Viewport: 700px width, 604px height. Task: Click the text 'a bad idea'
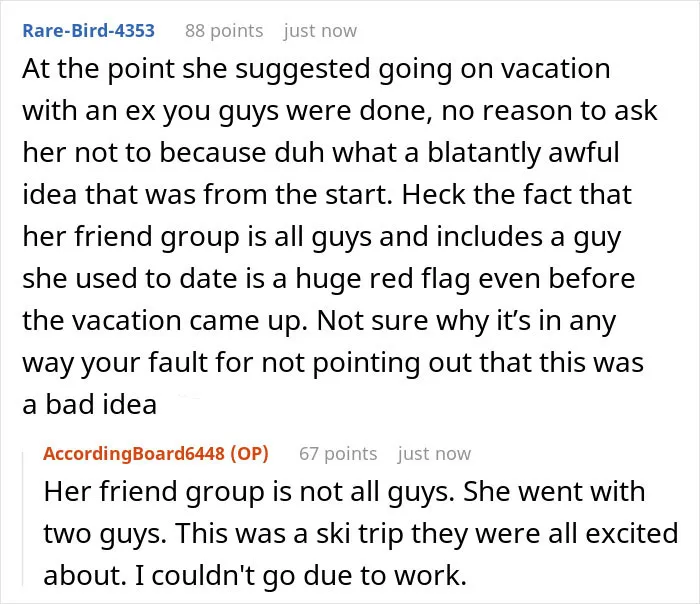click(x=89, y=404)
